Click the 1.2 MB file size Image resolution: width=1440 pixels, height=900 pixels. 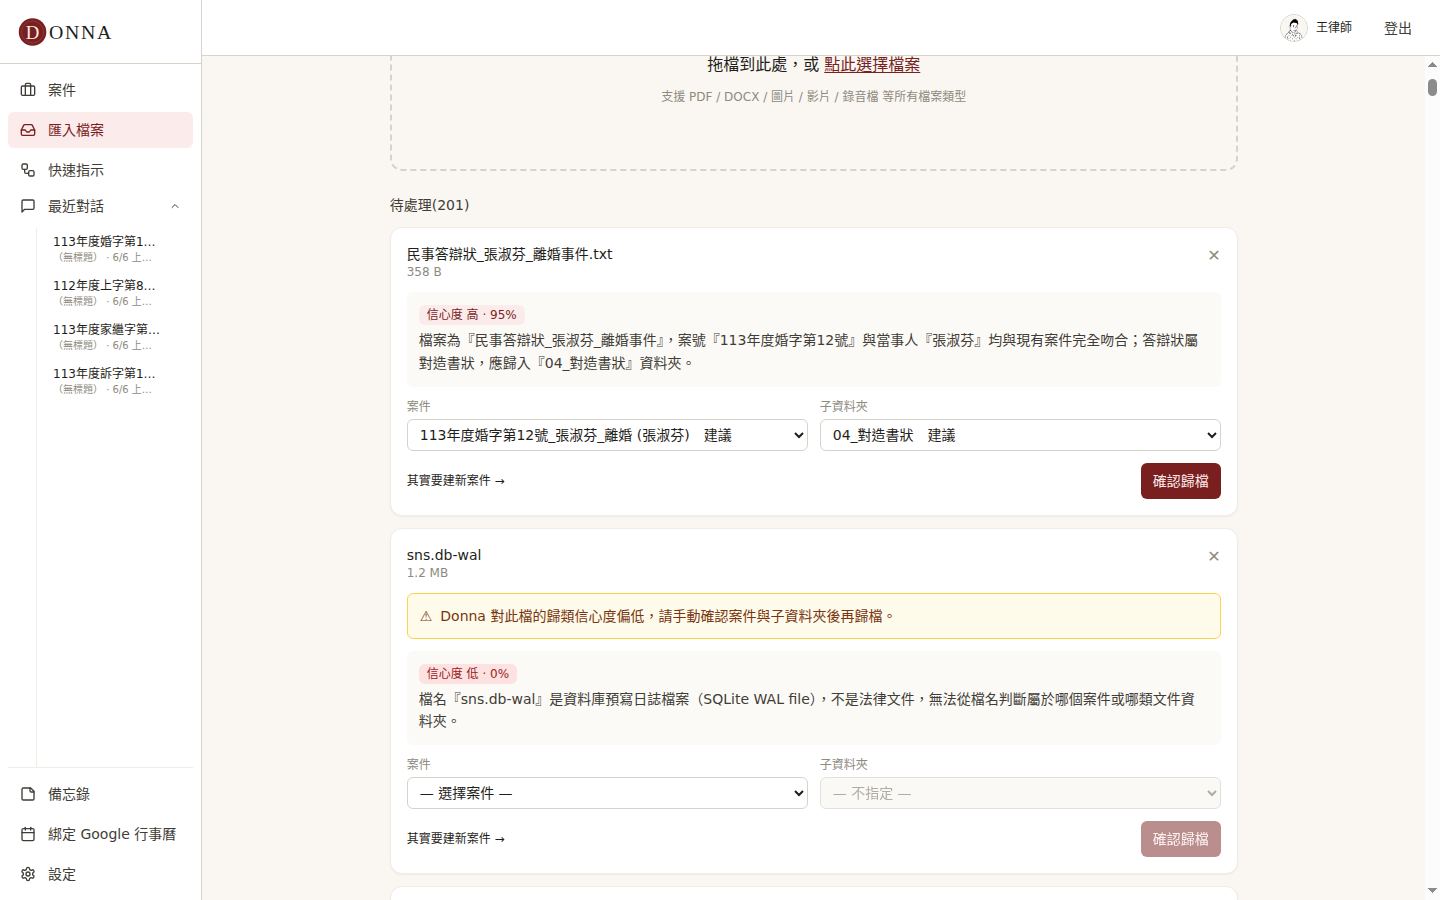[x=427, y=573]
